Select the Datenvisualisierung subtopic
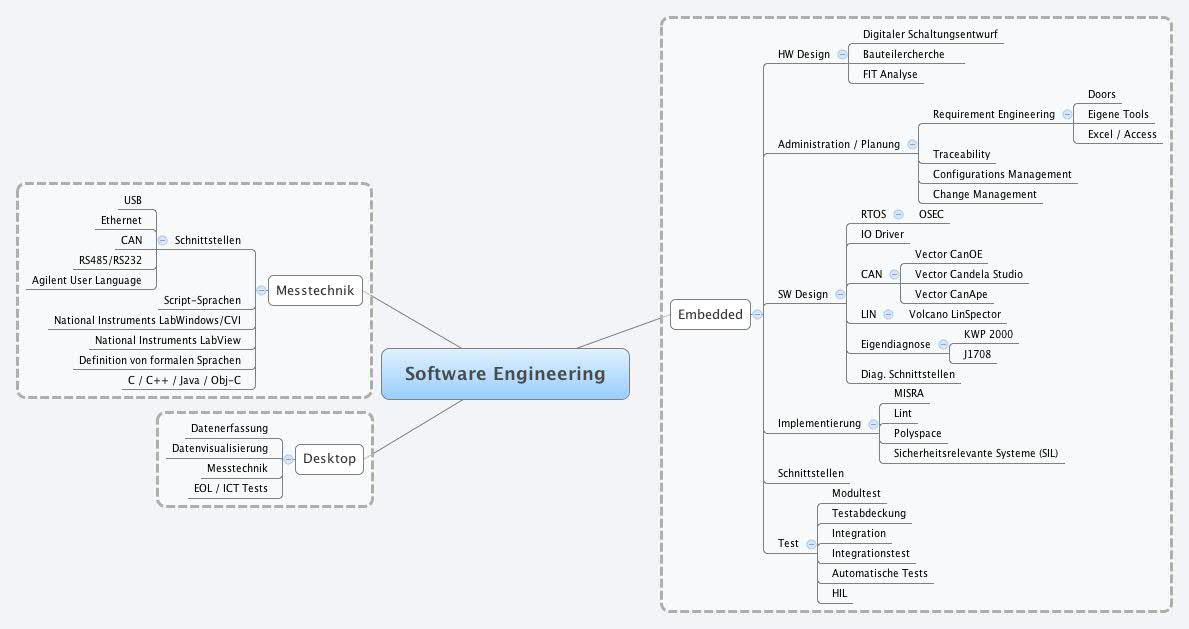 tap(220, 448)
